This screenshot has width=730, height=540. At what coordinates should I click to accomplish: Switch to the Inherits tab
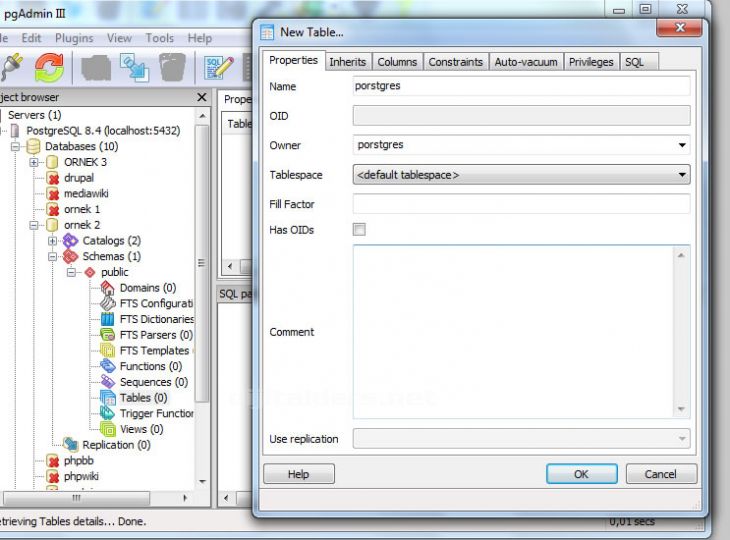pyautogui.click(x=348, y=62)
